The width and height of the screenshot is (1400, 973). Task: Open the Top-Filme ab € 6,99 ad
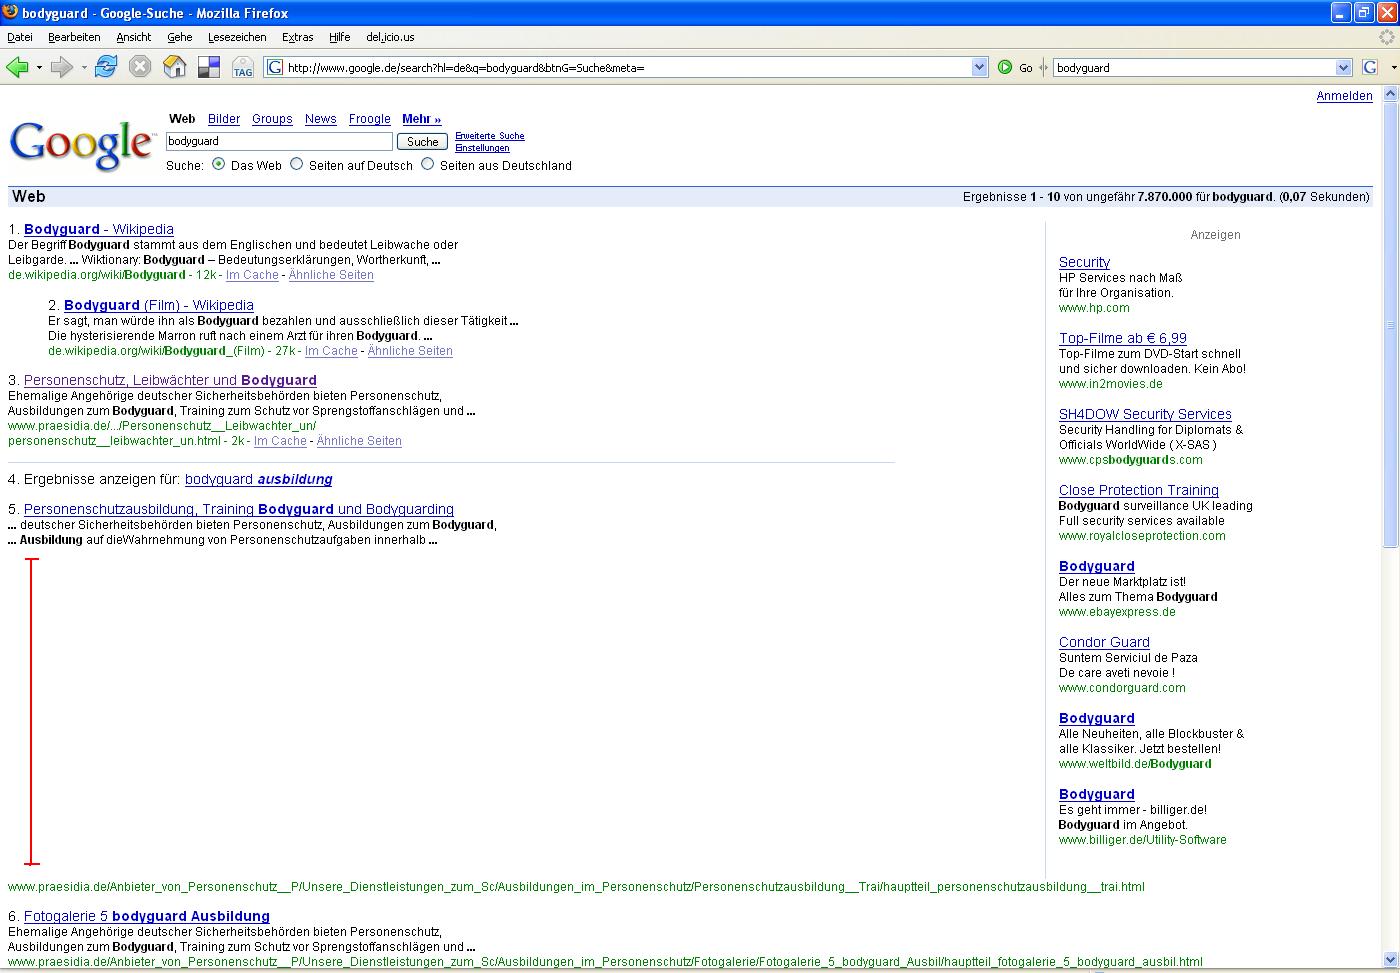tap(1123, 338)
